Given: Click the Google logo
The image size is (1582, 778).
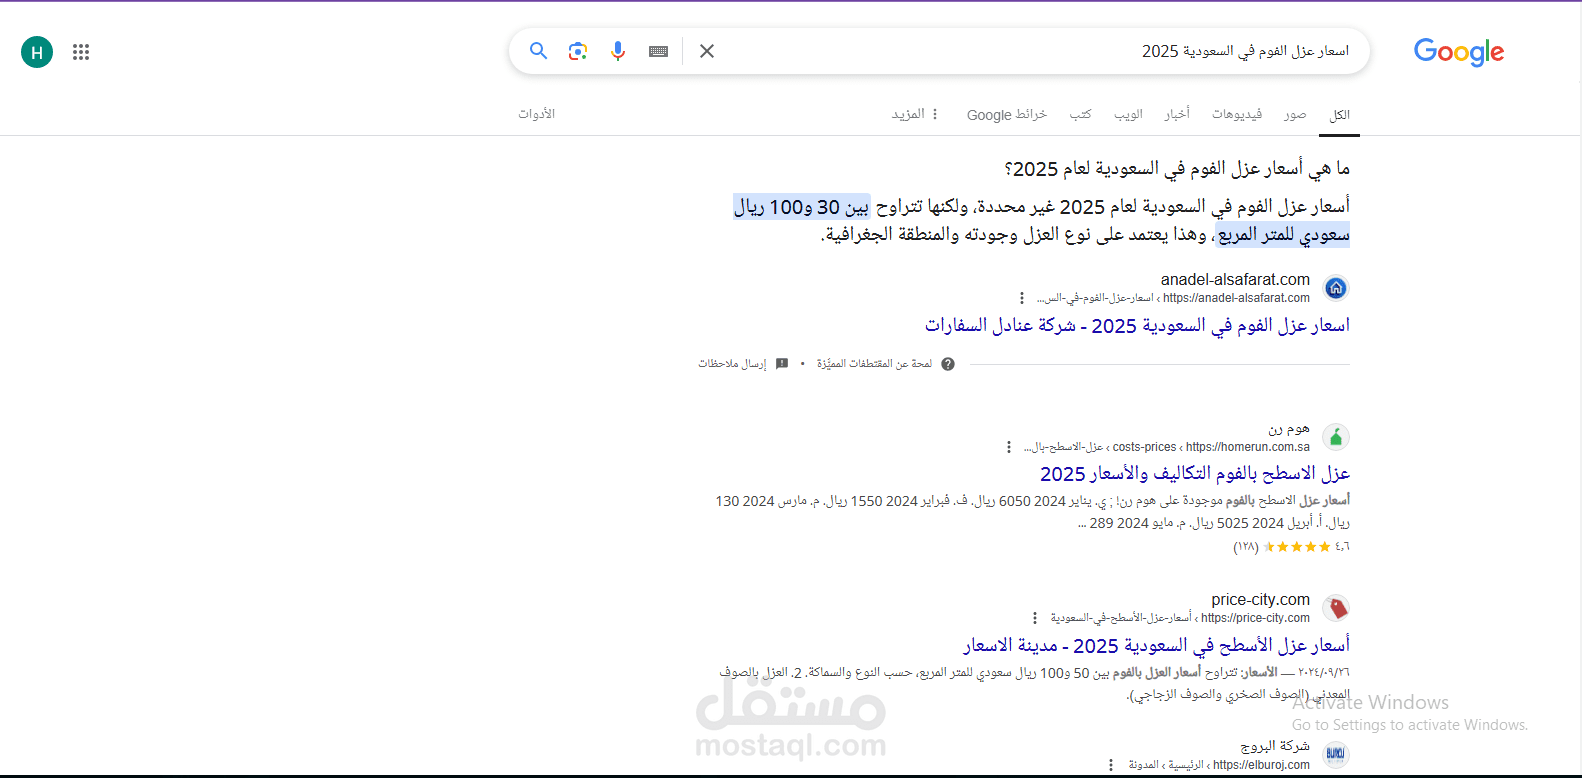Looking at the screenshot, I should (1459, 52).
